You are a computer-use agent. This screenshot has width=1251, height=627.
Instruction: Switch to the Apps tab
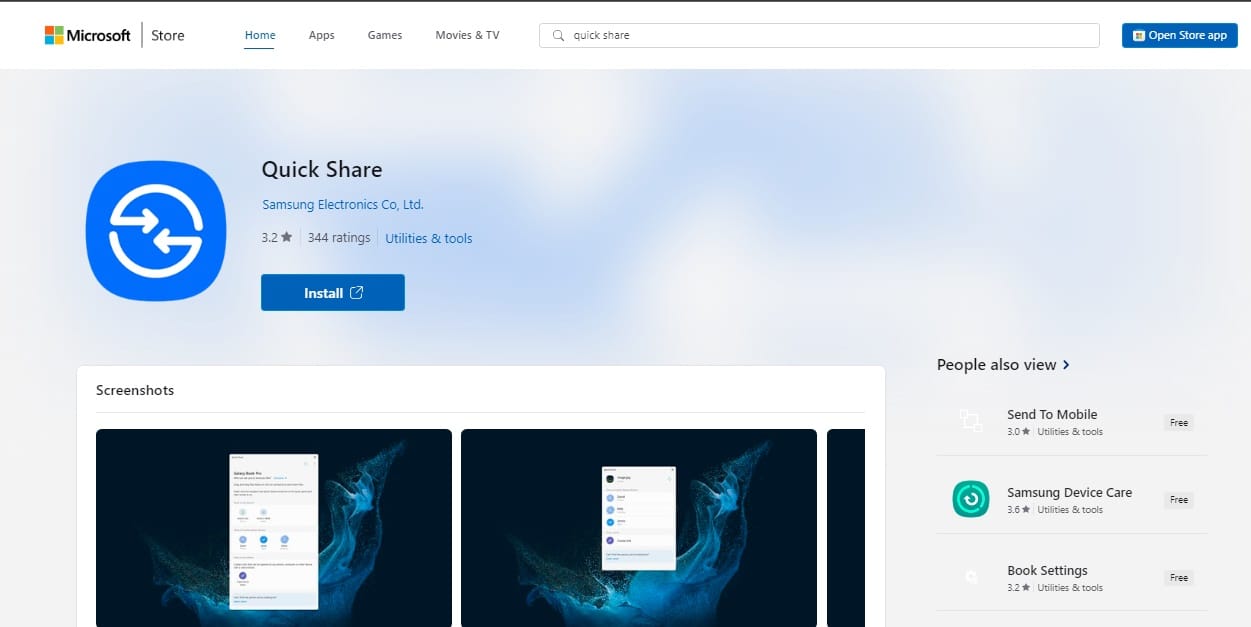322,35
